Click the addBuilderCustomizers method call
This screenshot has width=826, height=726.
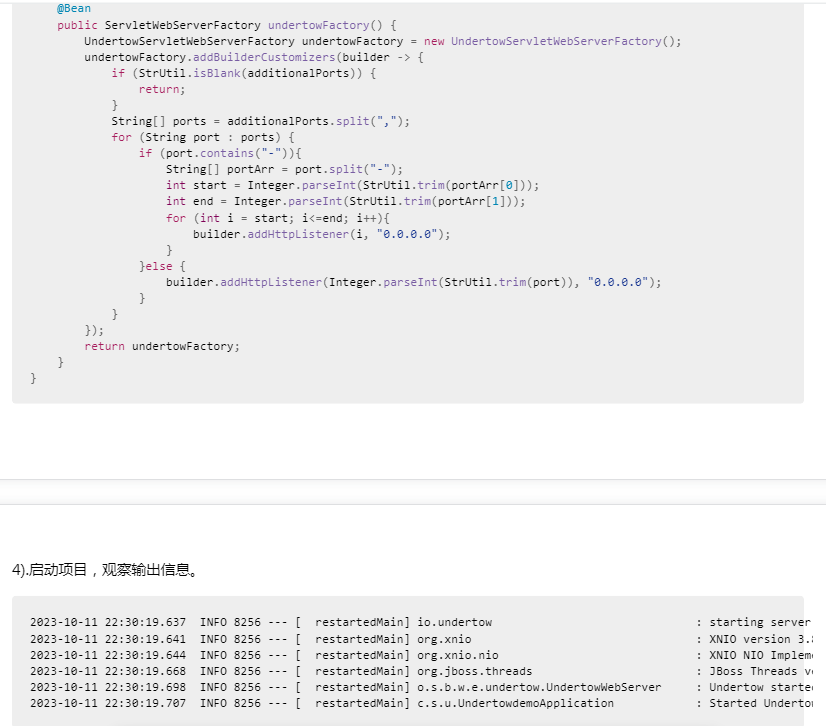point(263,57)
